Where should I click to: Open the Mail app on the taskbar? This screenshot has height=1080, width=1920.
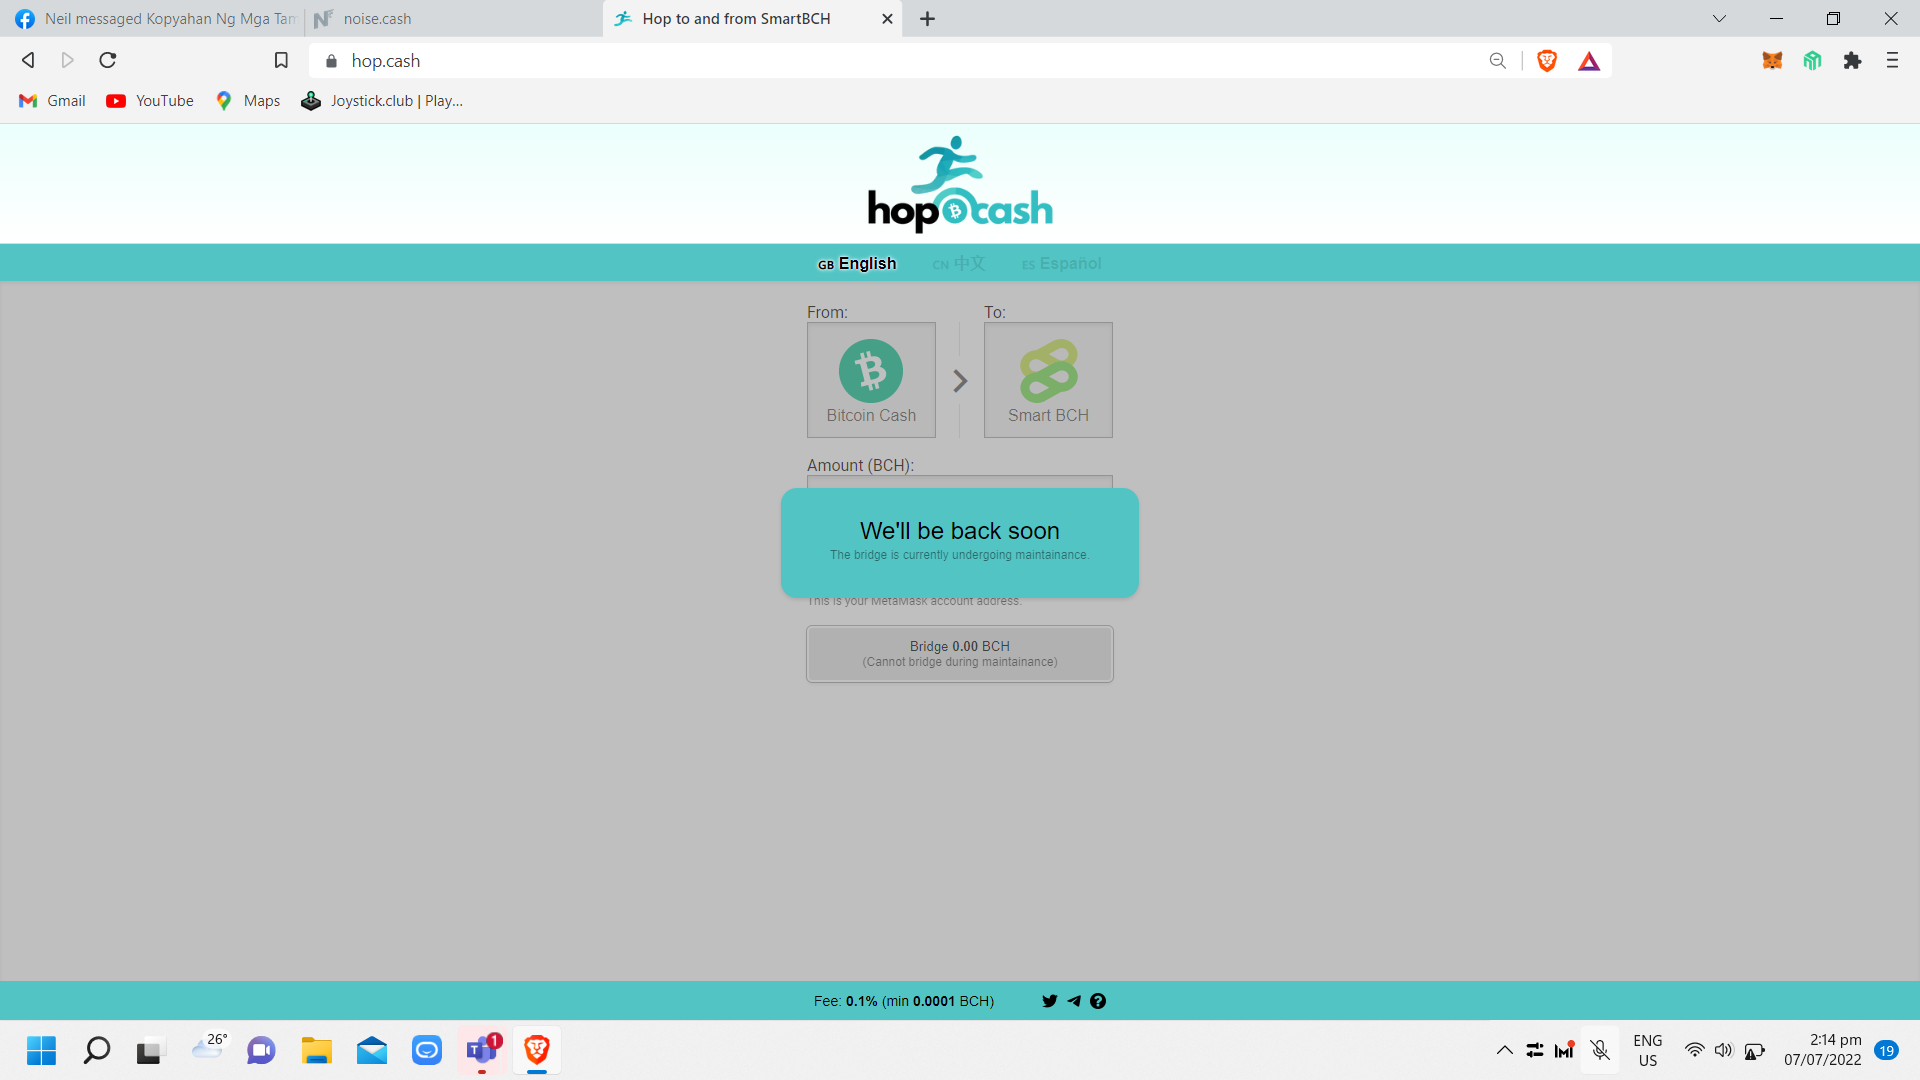pos(372,1051)
